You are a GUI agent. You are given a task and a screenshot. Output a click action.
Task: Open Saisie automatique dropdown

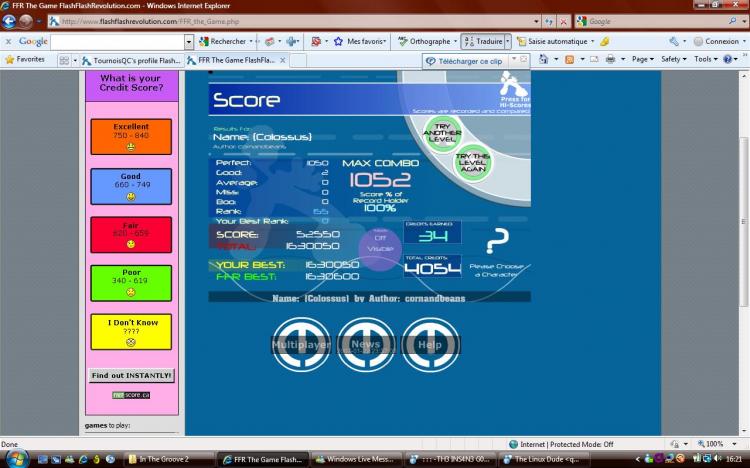(x=593, y=42)
